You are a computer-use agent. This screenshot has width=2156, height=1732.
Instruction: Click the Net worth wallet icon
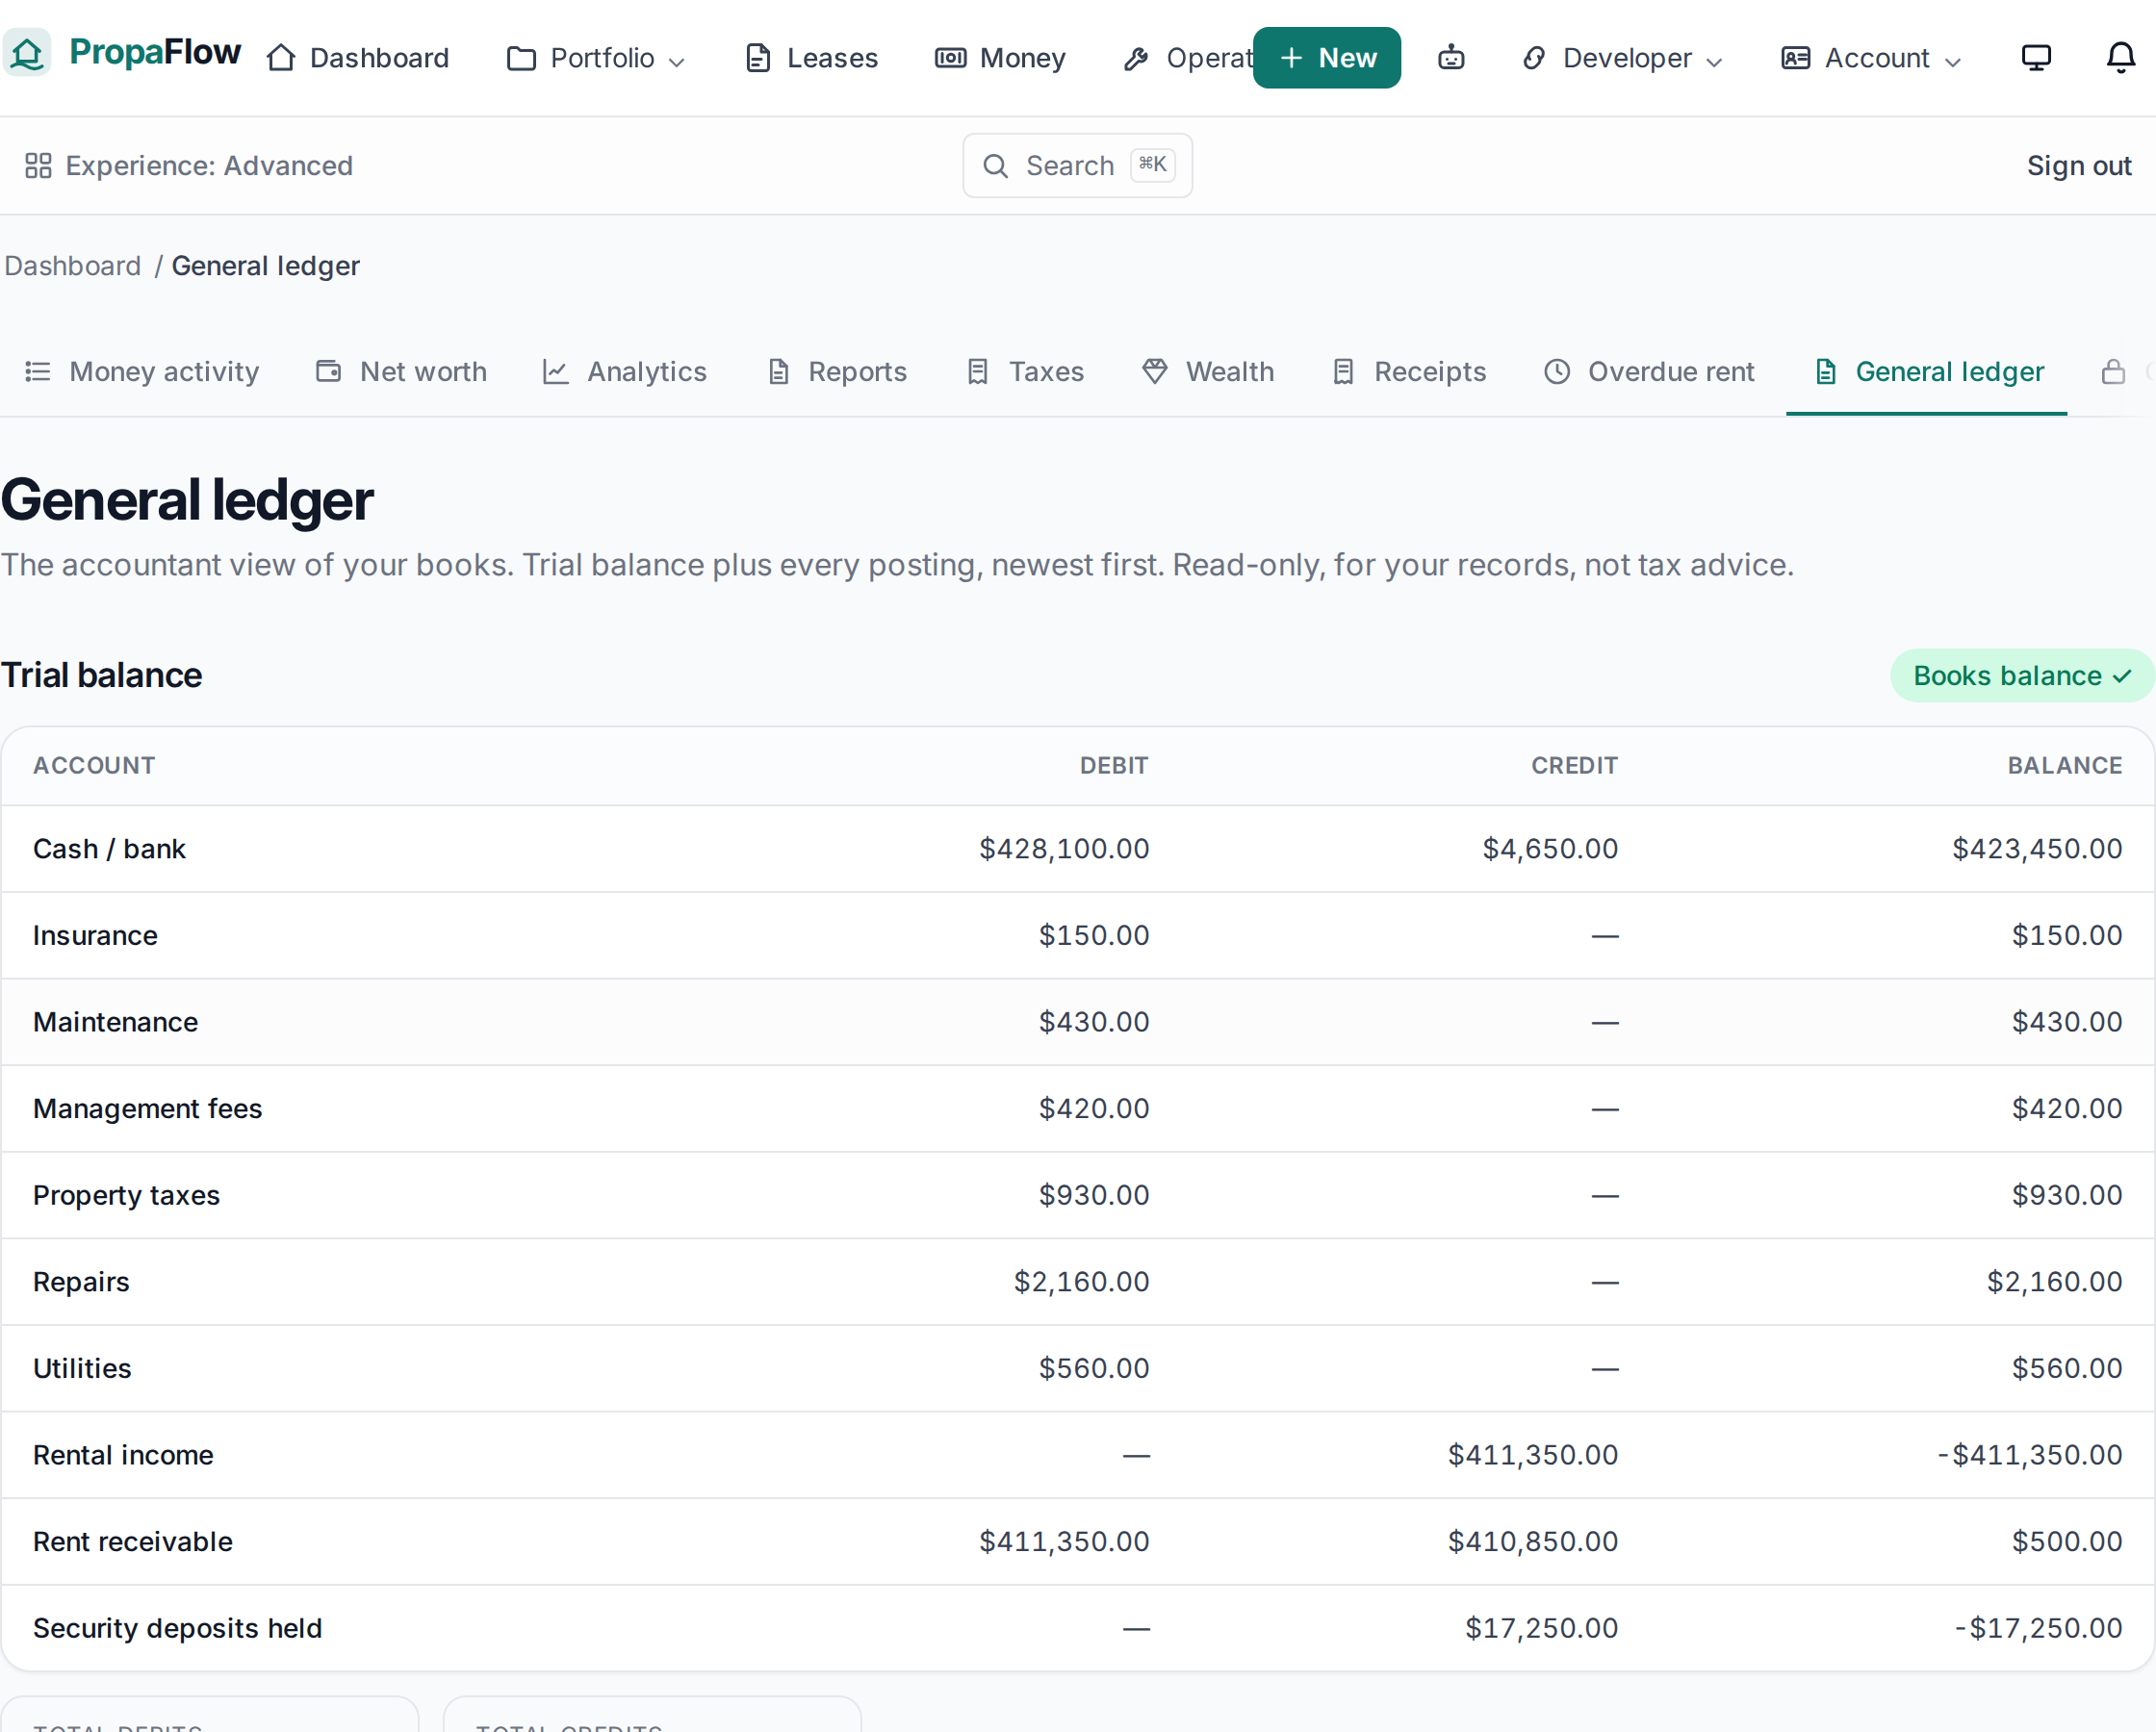point(328,372)
